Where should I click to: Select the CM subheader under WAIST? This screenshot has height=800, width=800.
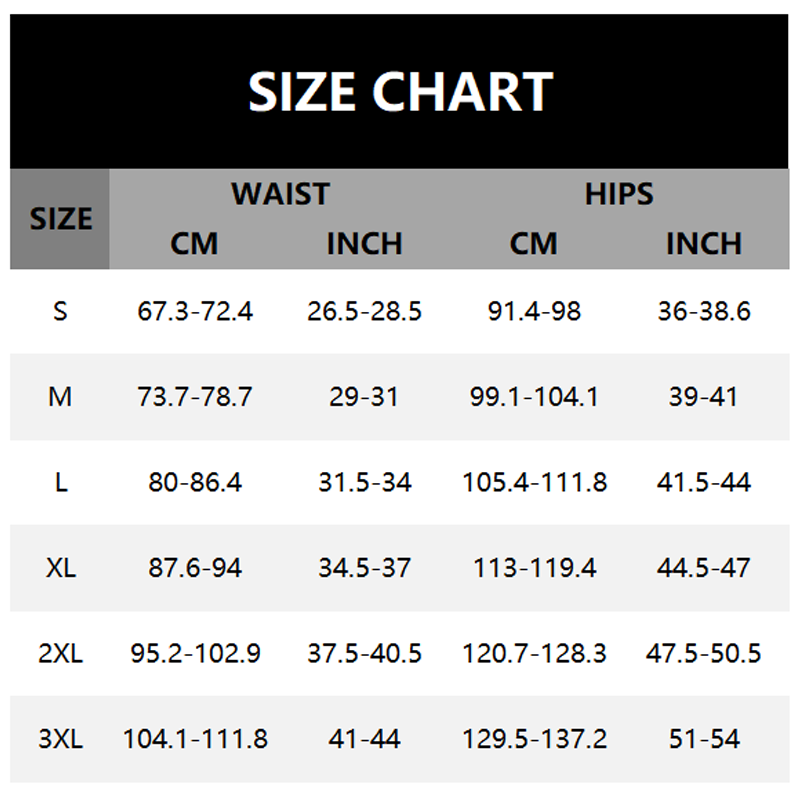pos(194,243)
